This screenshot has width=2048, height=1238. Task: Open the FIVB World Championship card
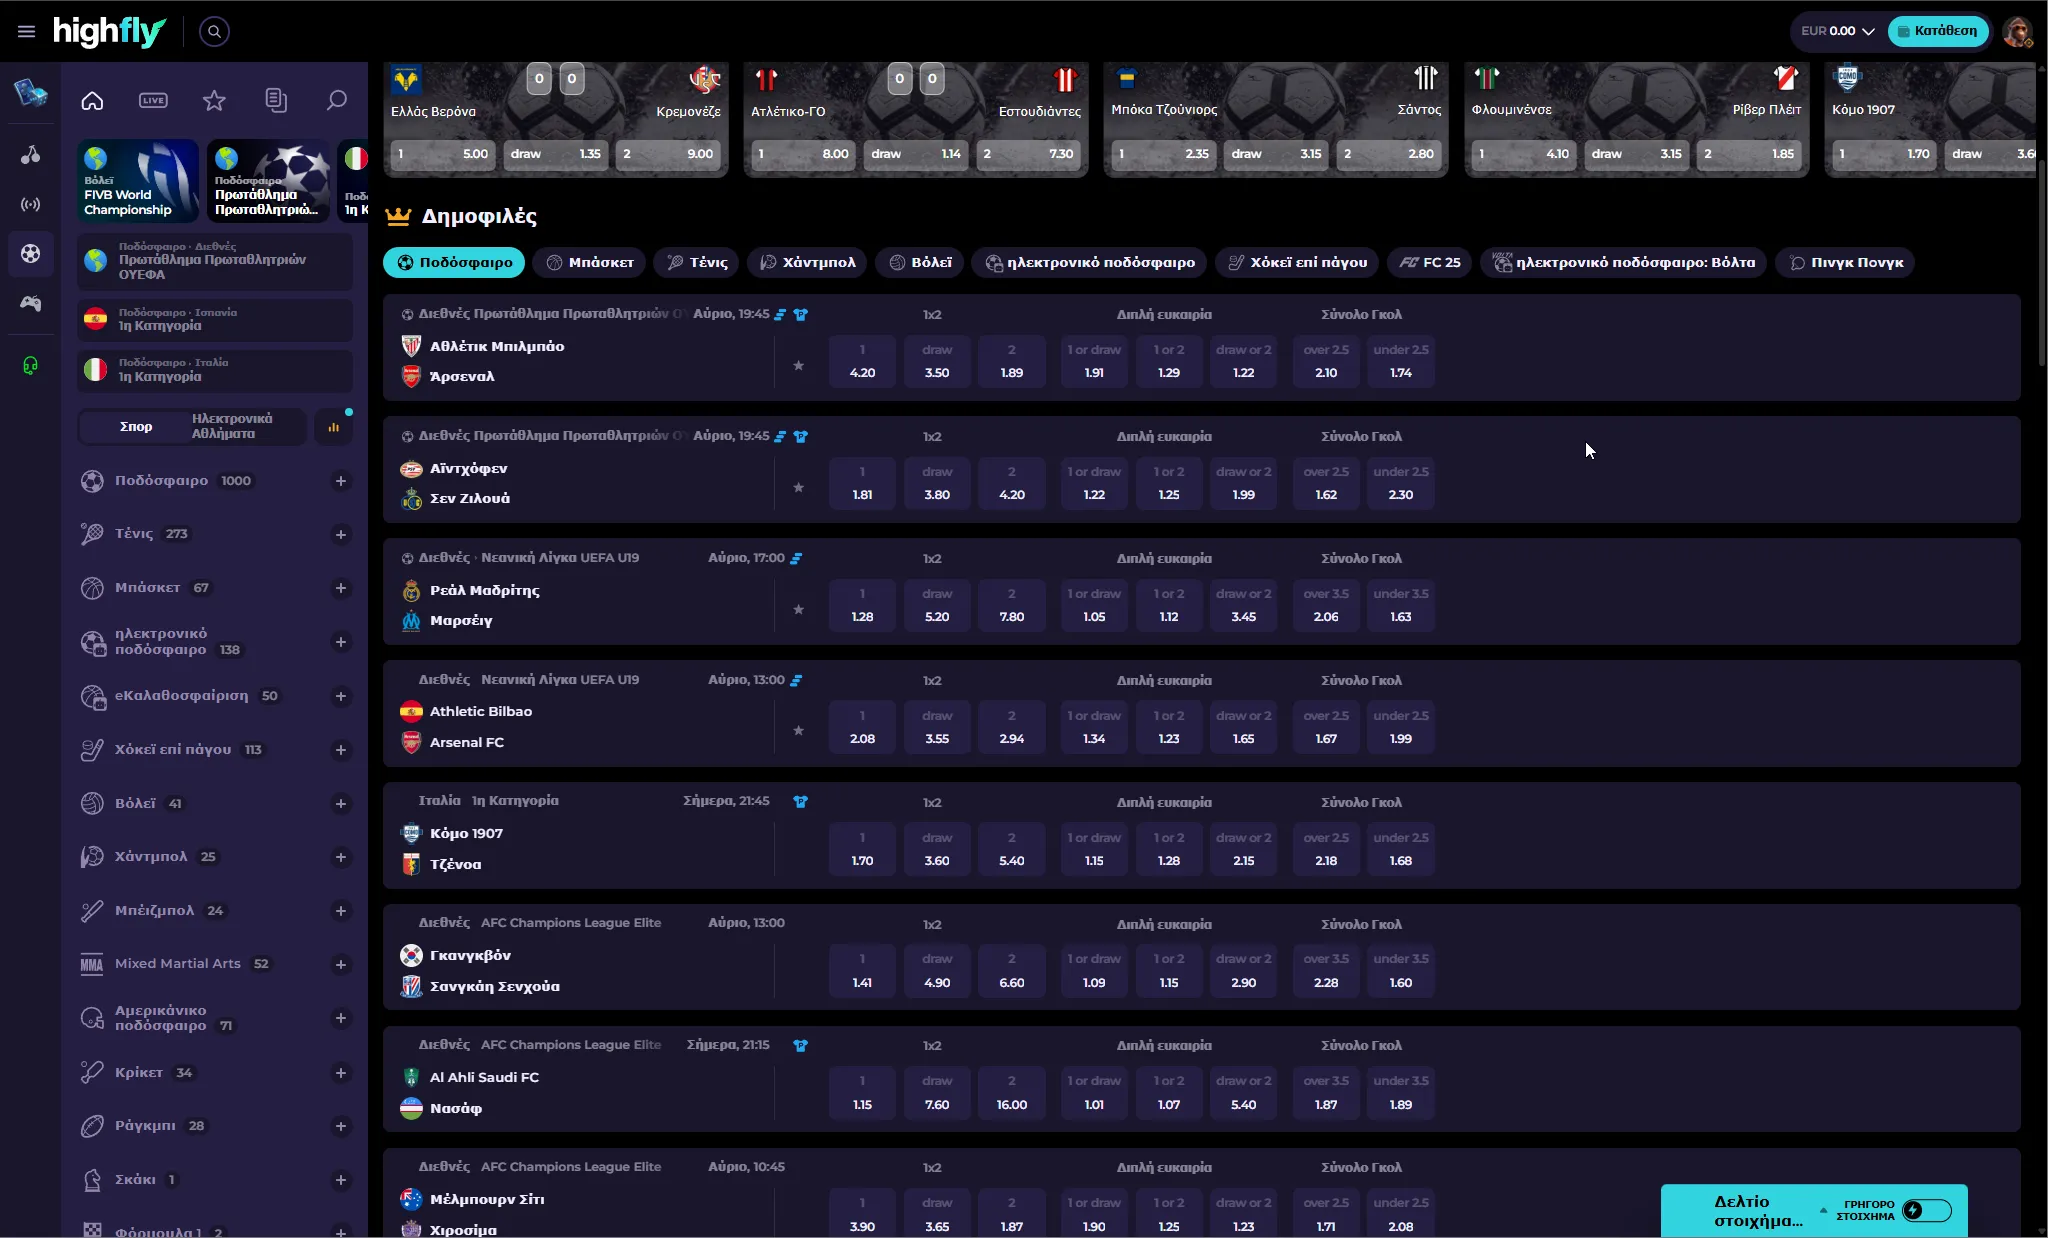point(138,181)
